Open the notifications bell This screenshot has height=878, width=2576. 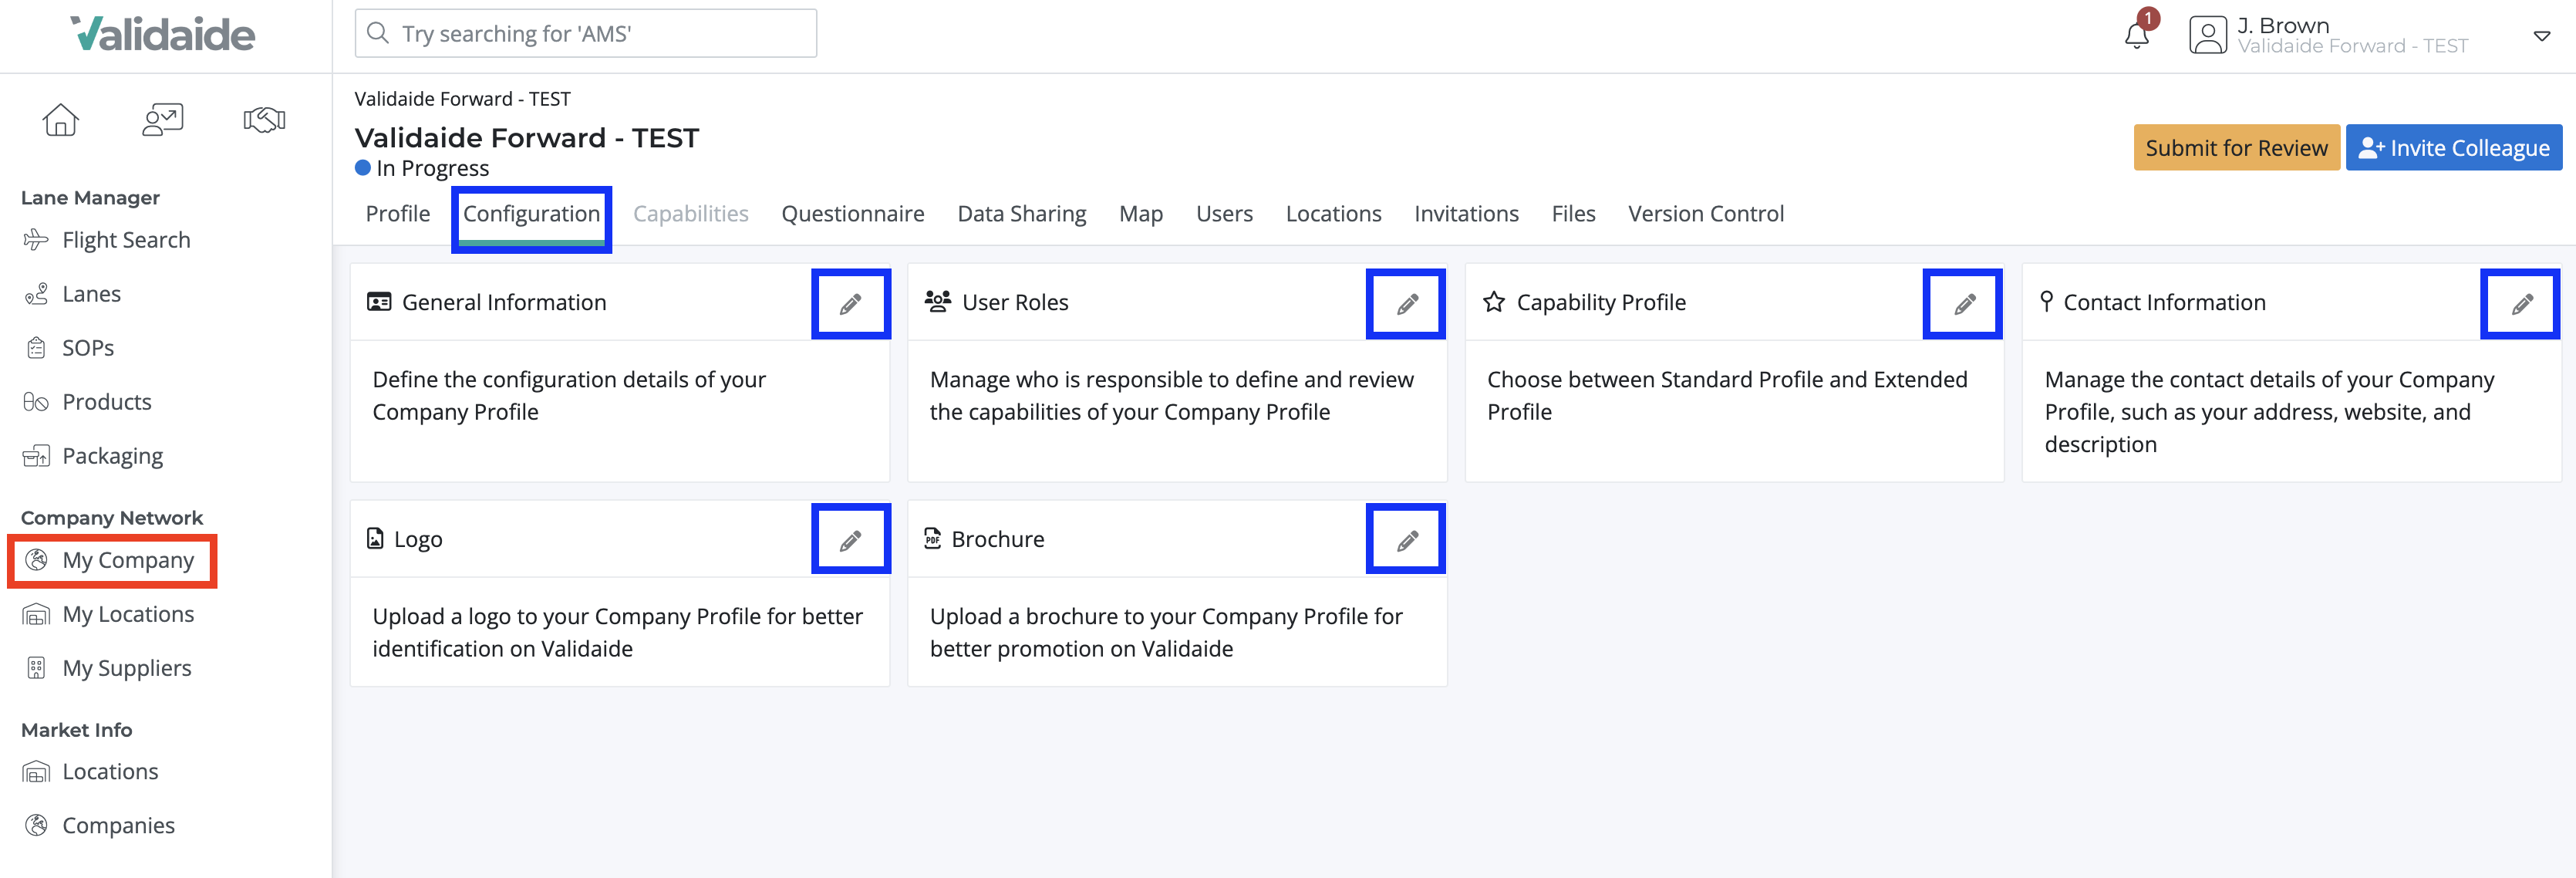pos(2137,35)
